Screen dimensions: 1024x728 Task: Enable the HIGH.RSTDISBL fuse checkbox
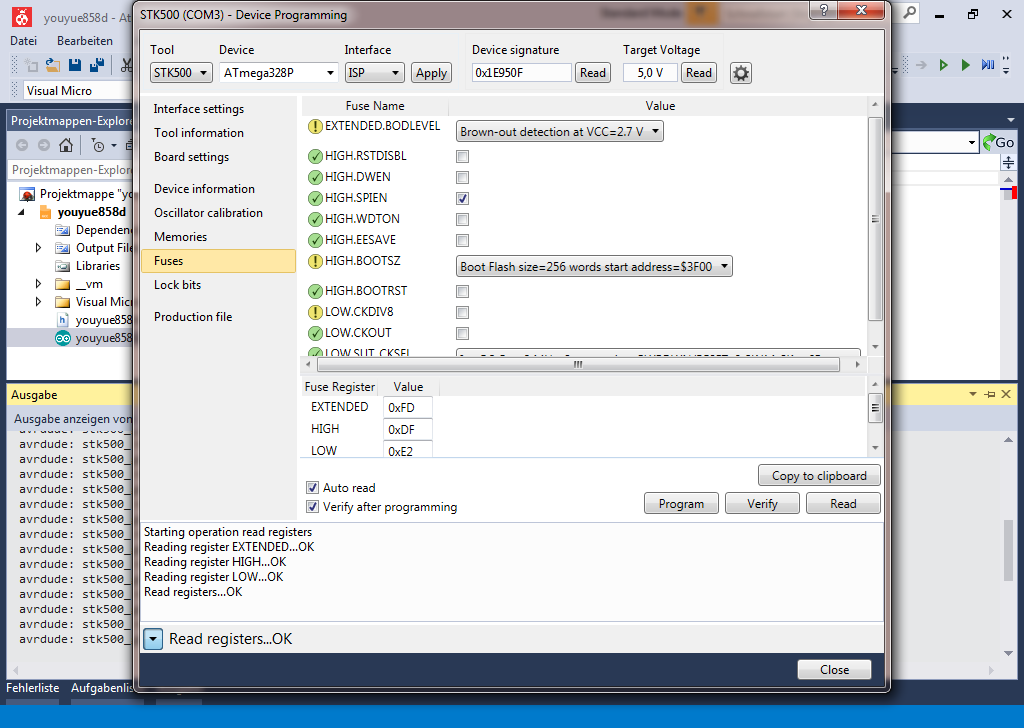pyautogui.click(x=462, y=156)
